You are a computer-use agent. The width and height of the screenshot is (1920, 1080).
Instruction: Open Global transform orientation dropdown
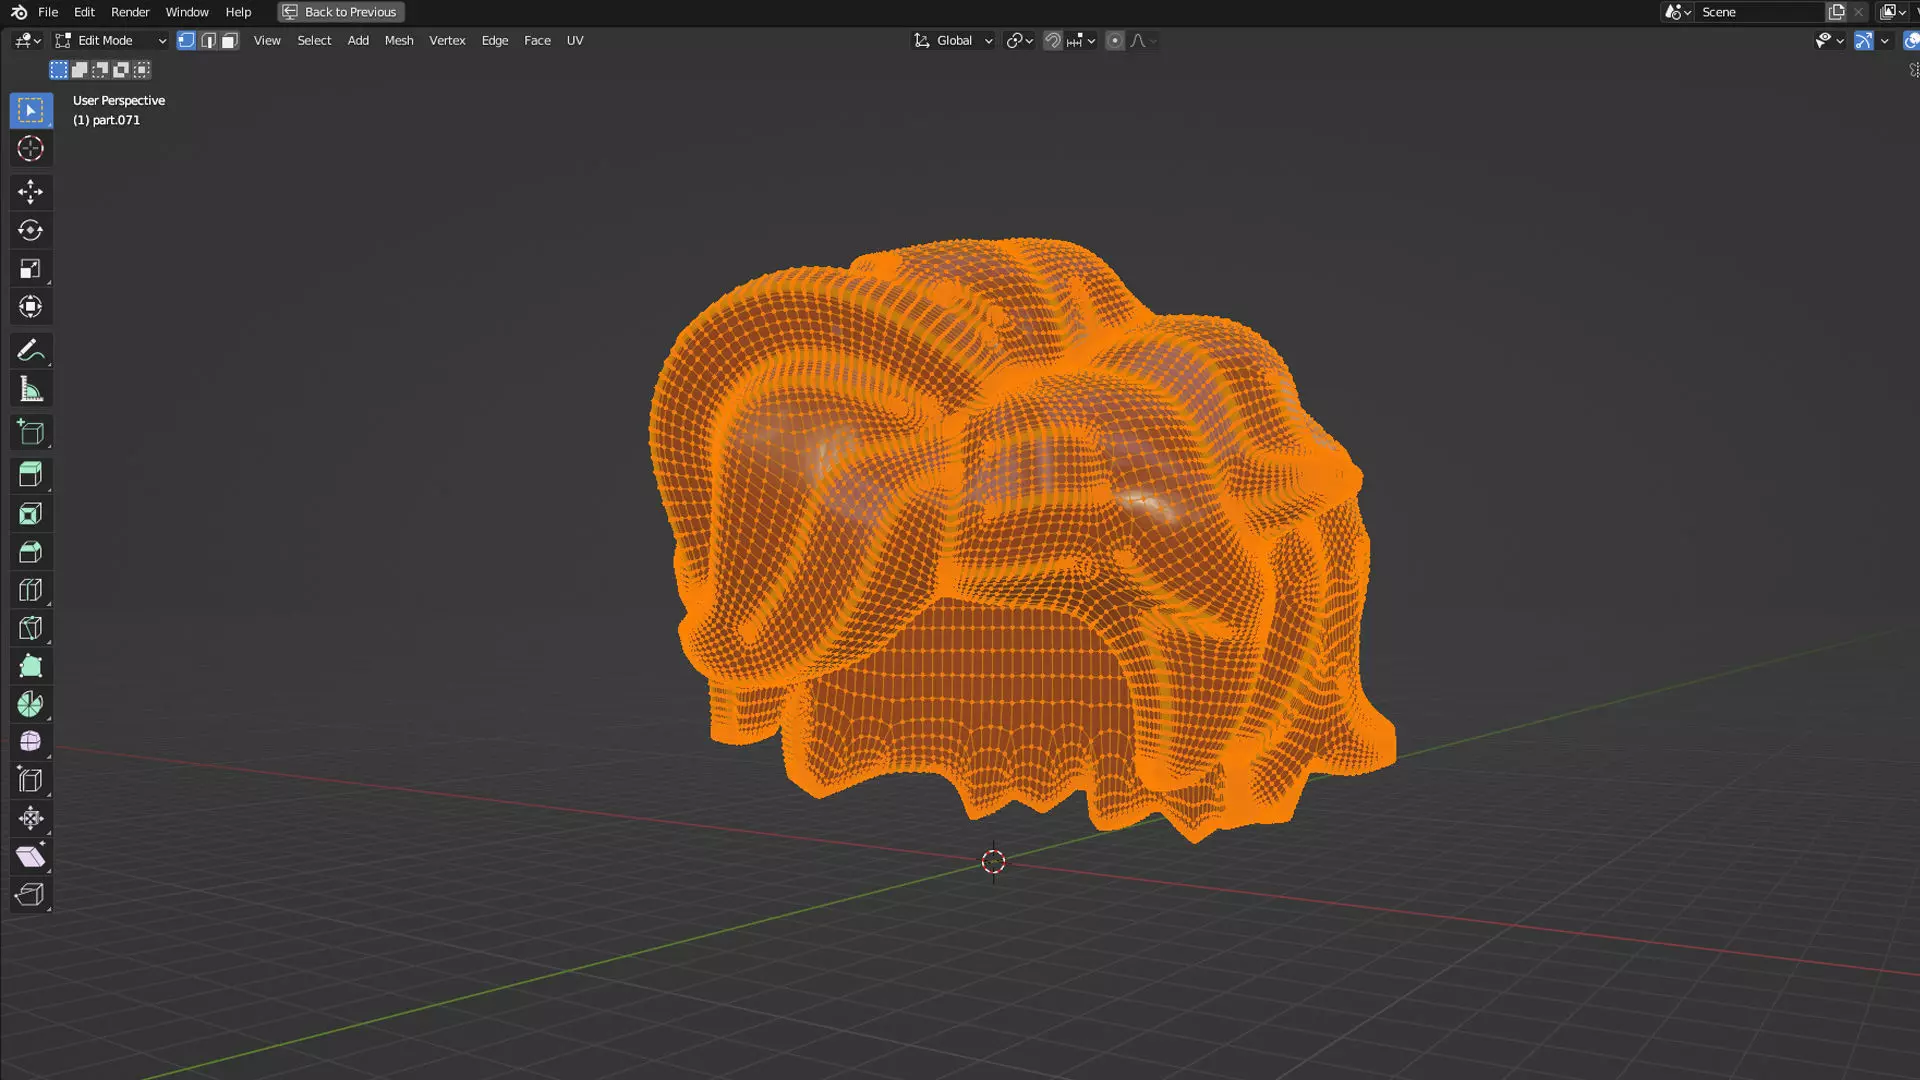pyautogui.click(x=953, y=41)
